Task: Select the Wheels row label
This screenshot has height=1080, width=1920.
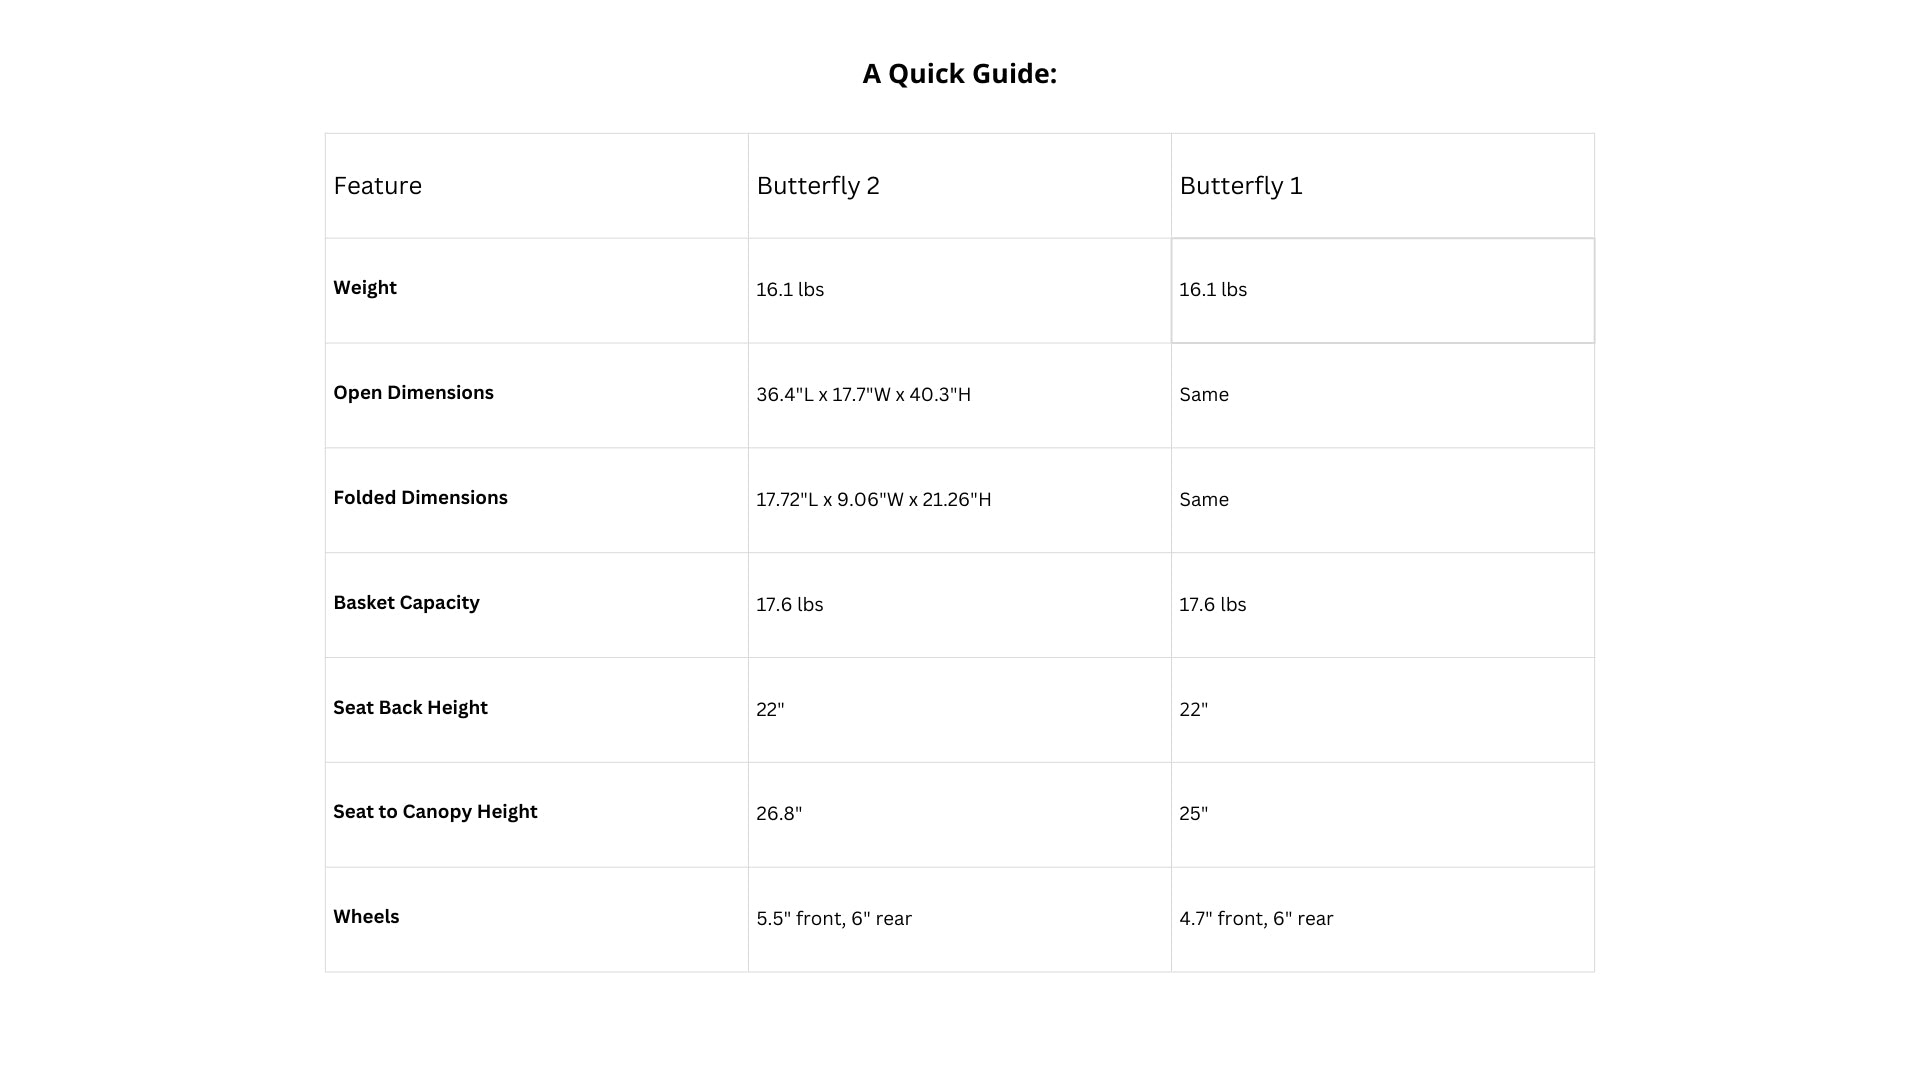Action: point(366,917)
